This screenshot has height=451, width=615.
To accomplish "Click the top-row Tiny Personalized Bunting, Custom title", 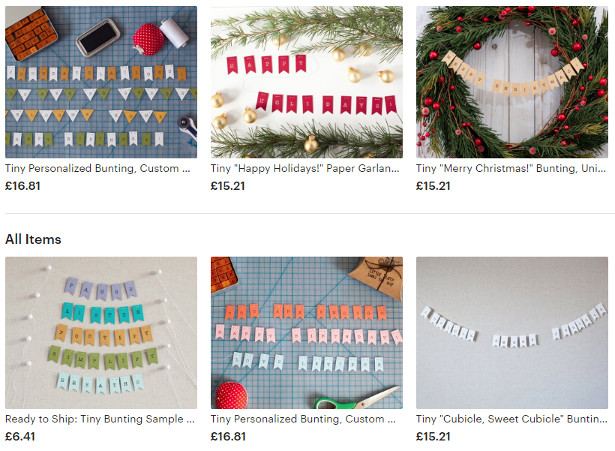I will (x=98, y=169).
